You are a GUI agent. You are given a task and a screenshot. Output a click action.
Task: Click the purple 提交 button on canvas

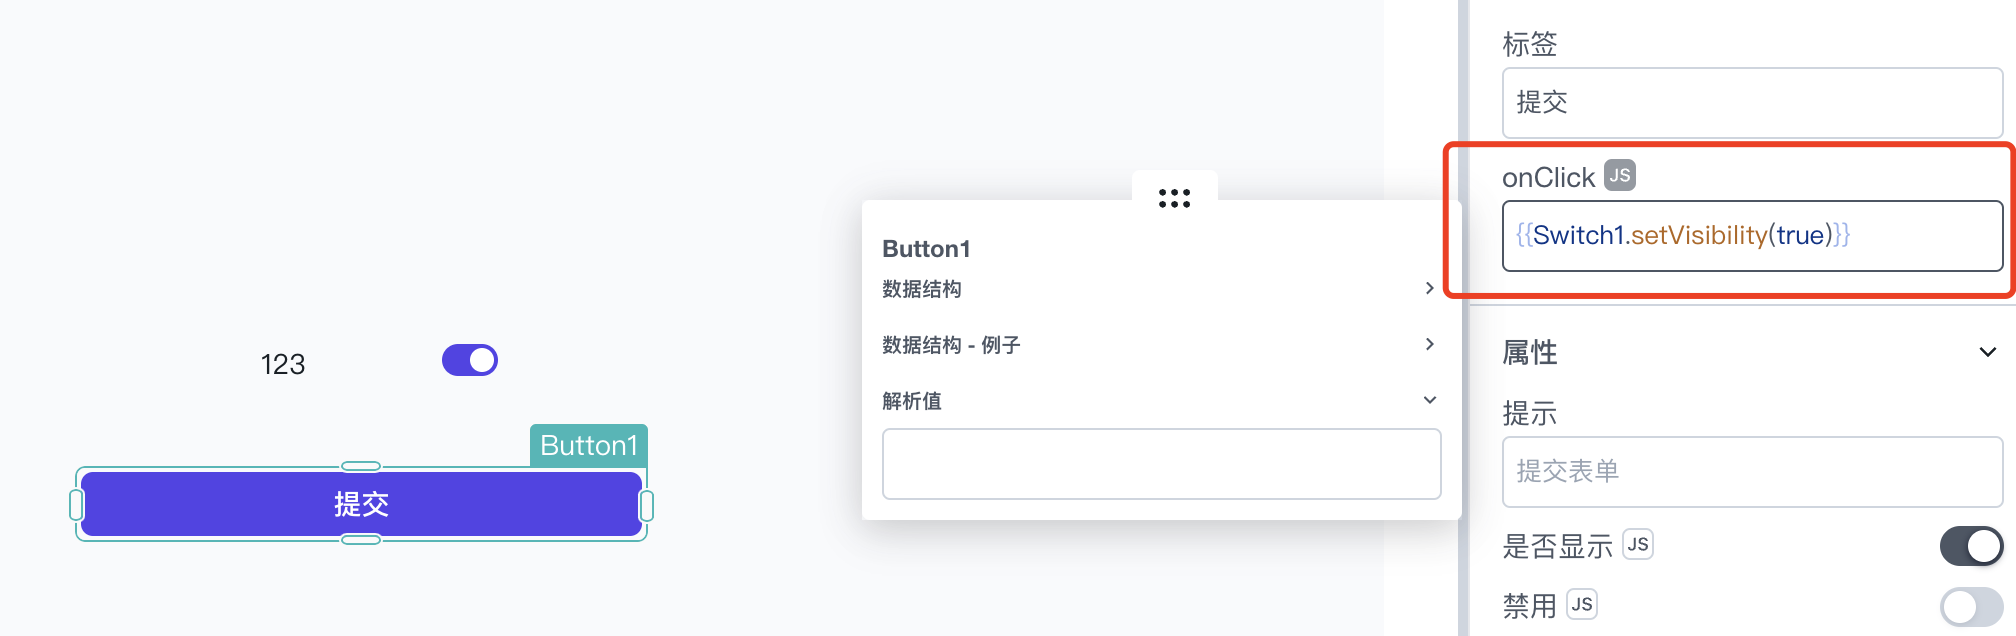click(361, 504)
